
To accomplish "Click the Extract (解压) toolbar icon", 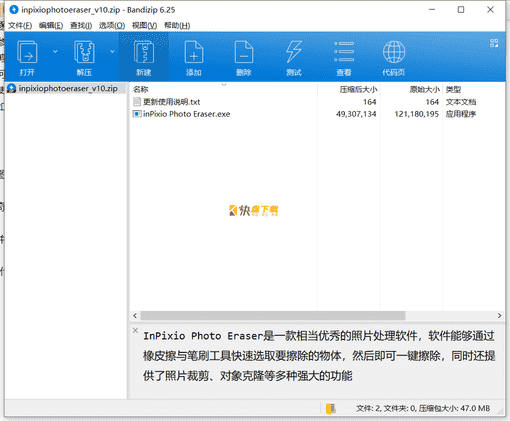I will coord(84,52).
